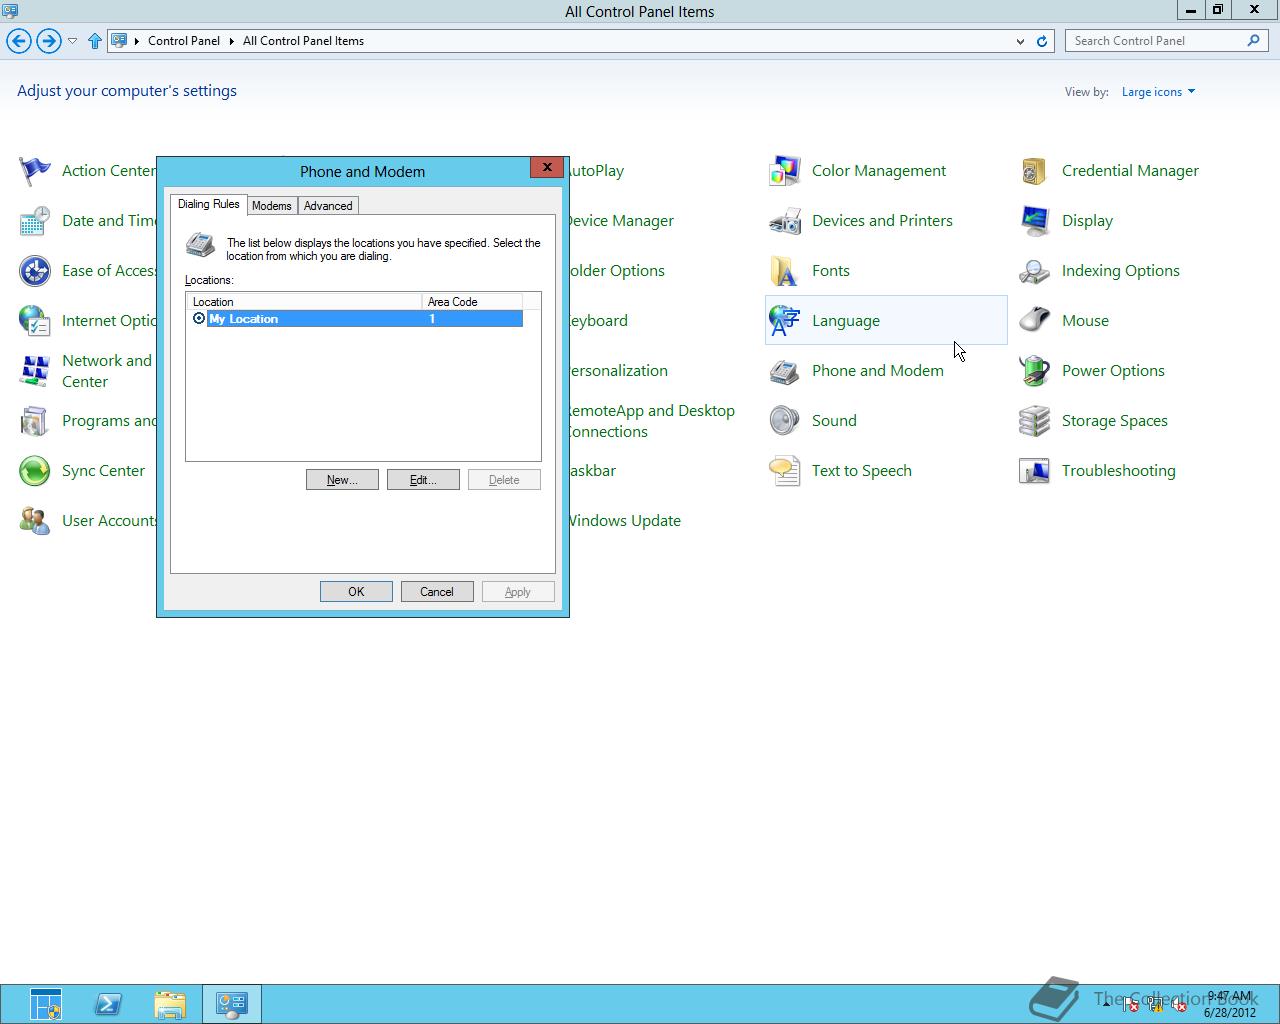Open the User Accounts icon
Image resolution: width=1280 pixels, height=1024 pixels.
point(35,521)
